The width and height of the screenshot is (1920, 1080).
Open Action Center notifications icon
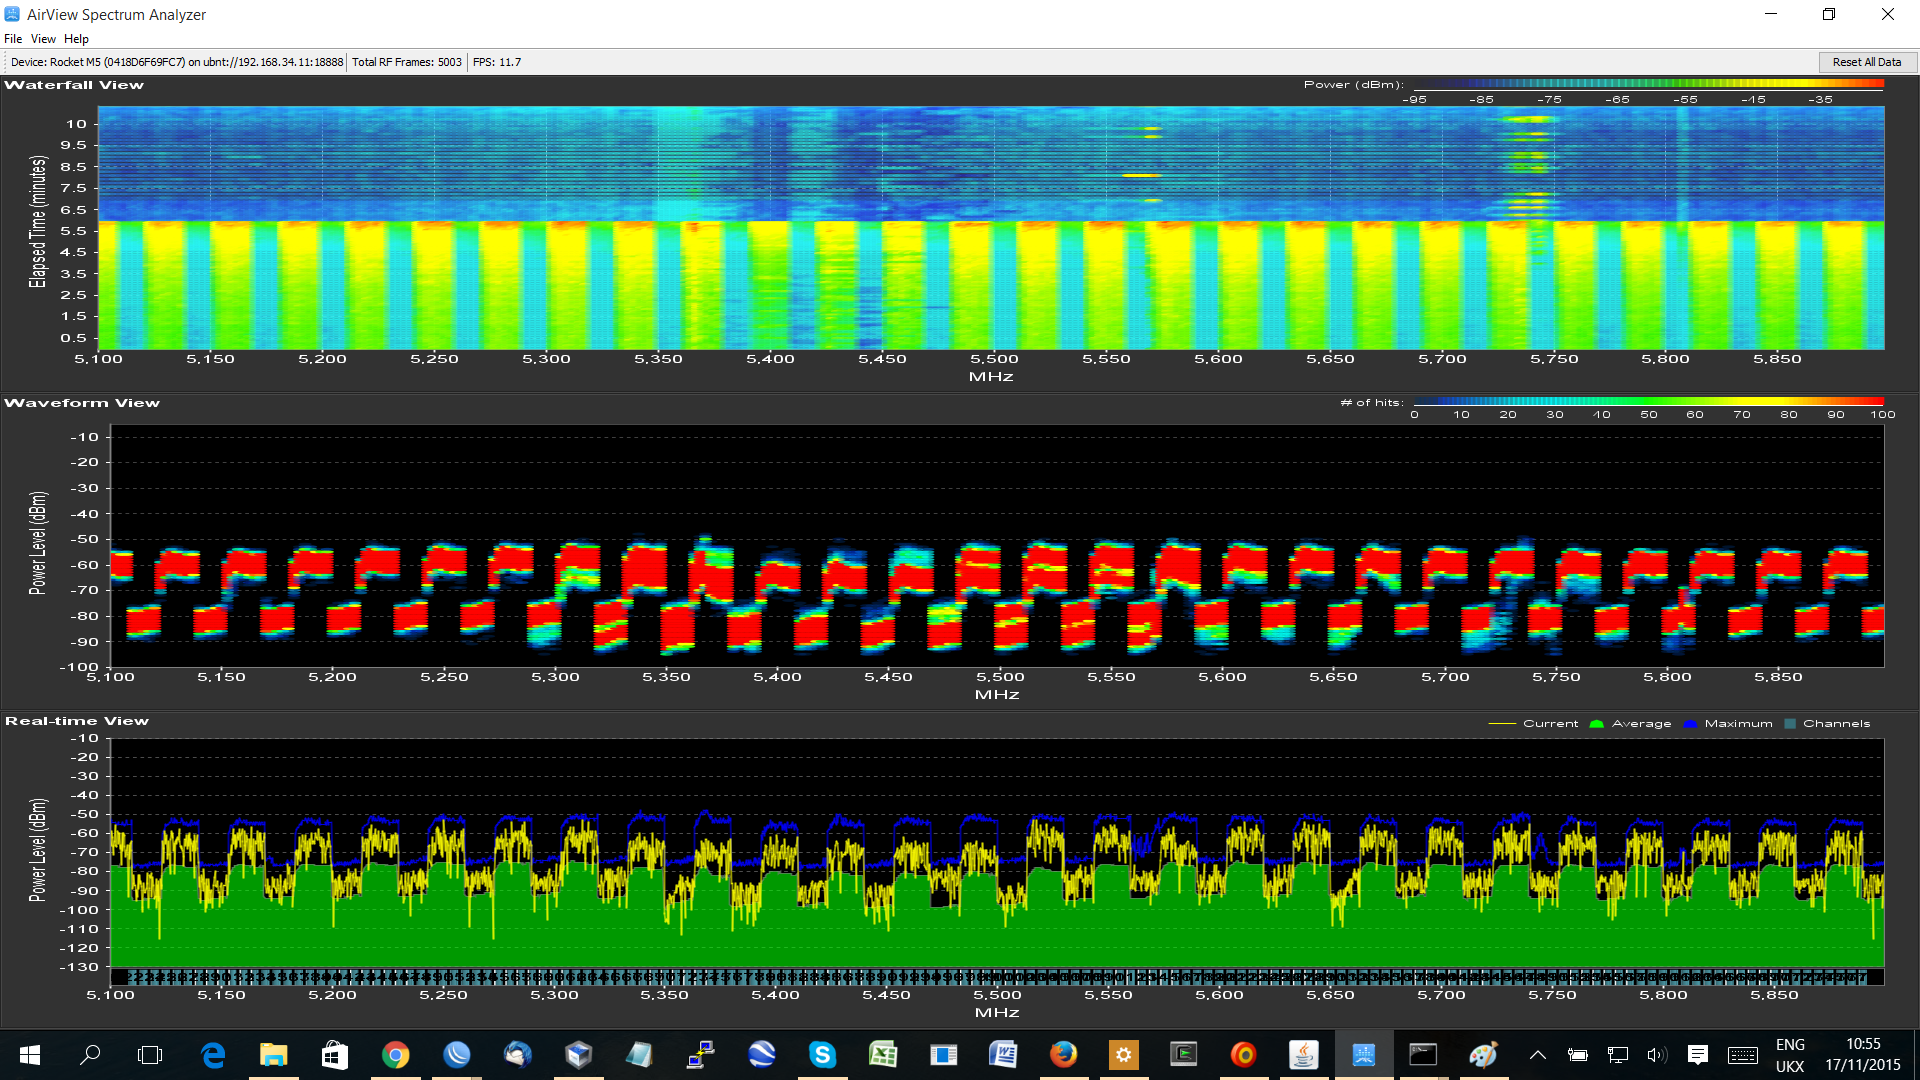[x=1698, y=1054]
